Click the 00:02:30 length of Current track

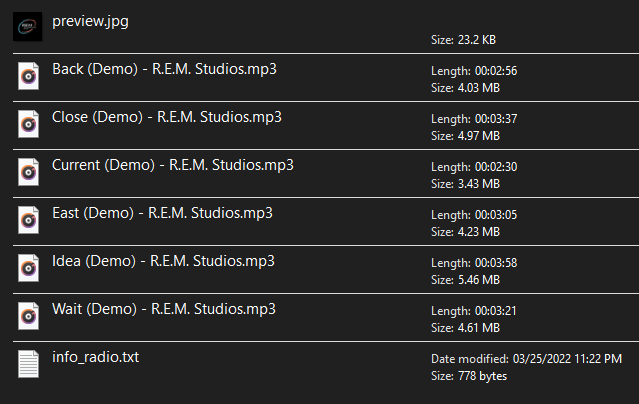496,166
